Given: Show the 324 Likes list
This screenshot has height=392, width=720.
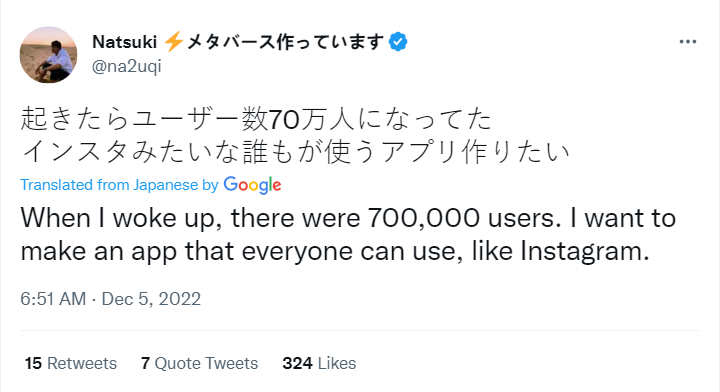Looking at the screenshot, I should [x=319, y=363].
